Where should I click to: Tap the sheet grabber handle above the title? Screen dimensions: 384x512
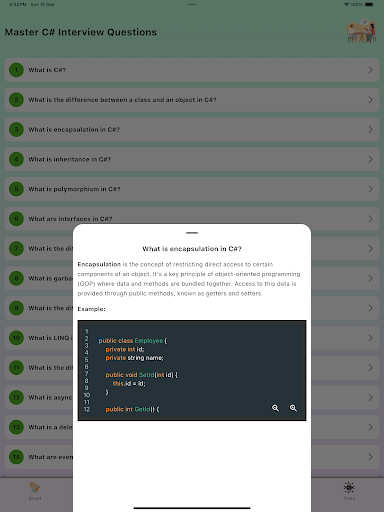pyautogui.click(x=192, y=233)
